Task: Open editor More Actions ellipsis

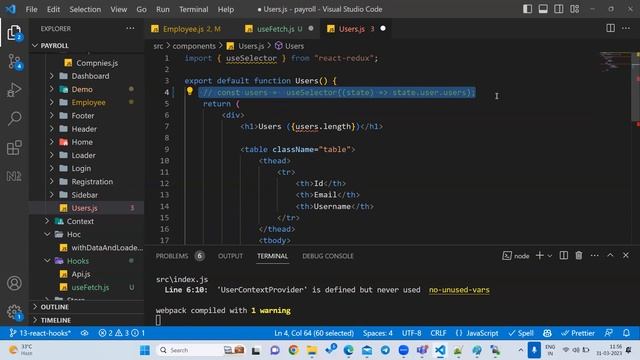Action: [626, 28]
